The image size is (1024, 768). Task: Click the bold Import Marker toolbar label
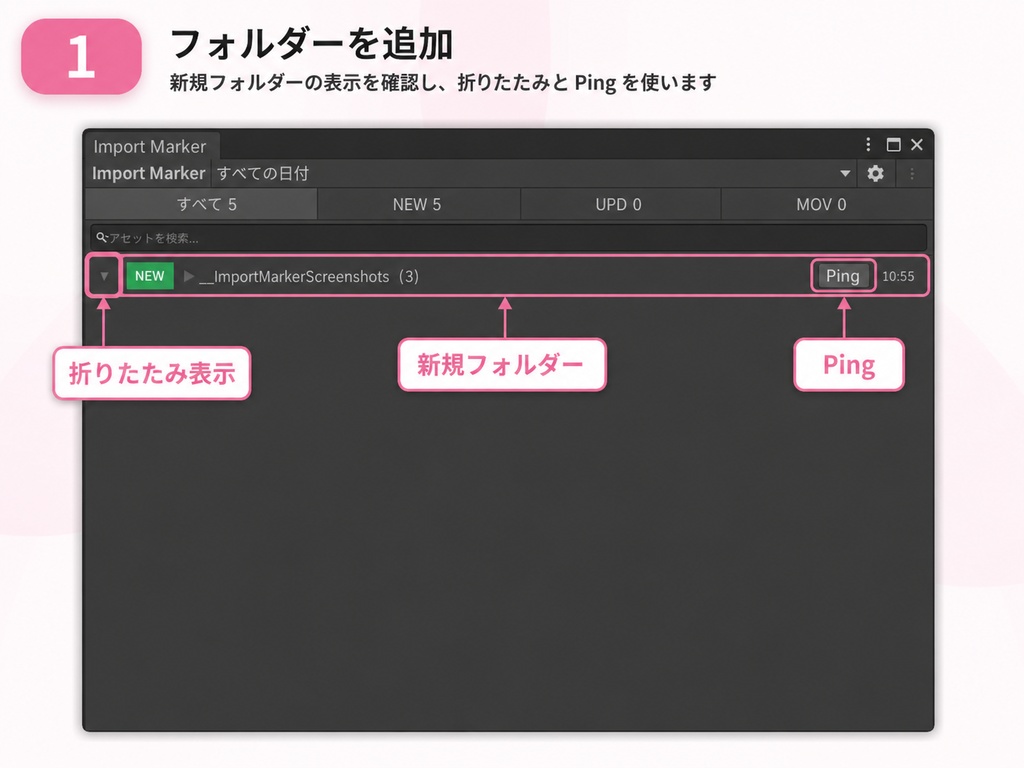tap(149, 173)
